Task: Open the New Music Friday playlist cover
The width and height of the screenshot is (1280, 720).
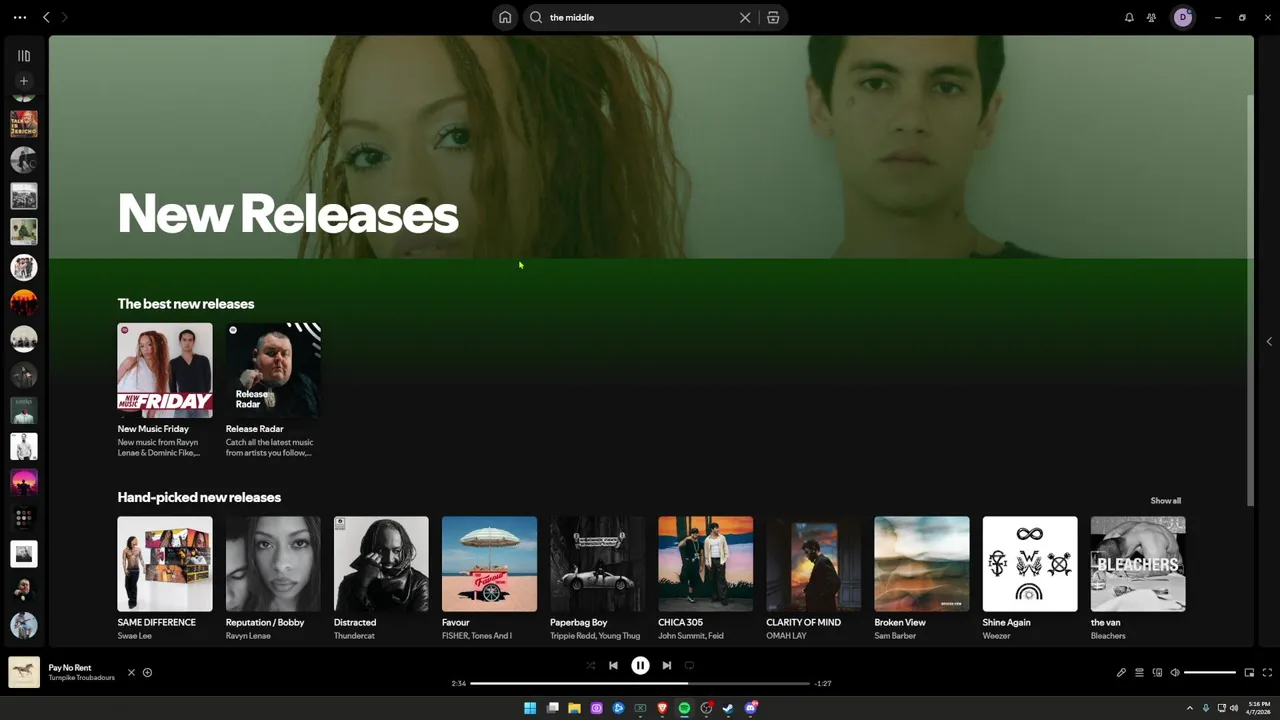Action: click(x=165, y=370)
